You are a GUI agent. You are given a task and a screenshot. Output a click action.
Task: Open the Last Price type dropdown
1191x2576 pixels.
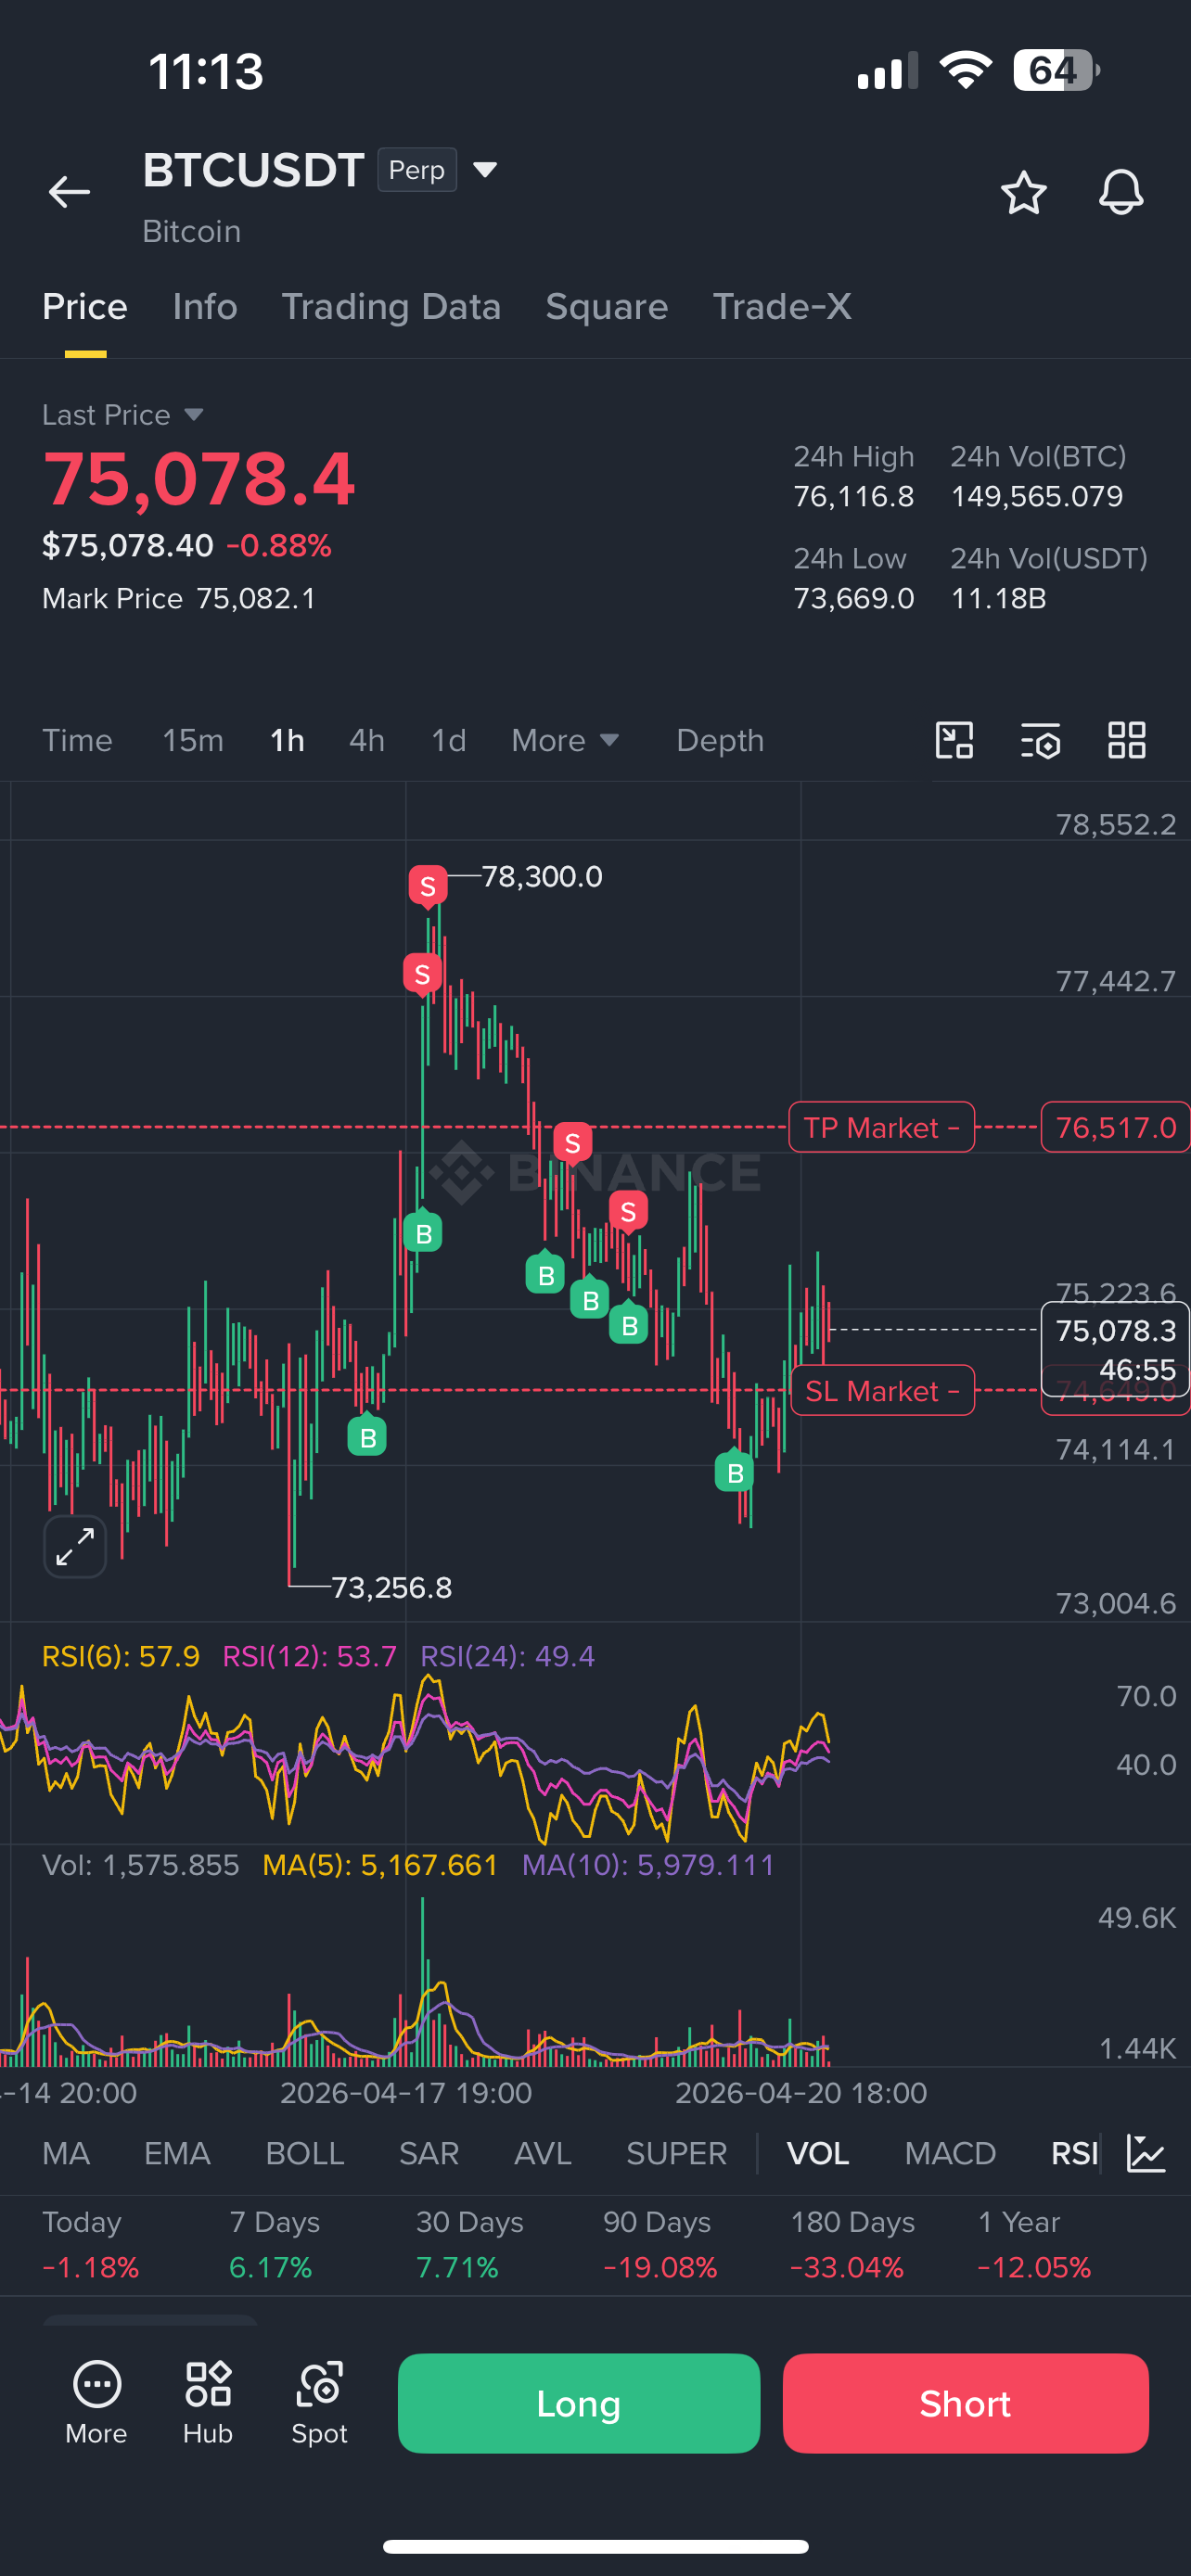194,415
